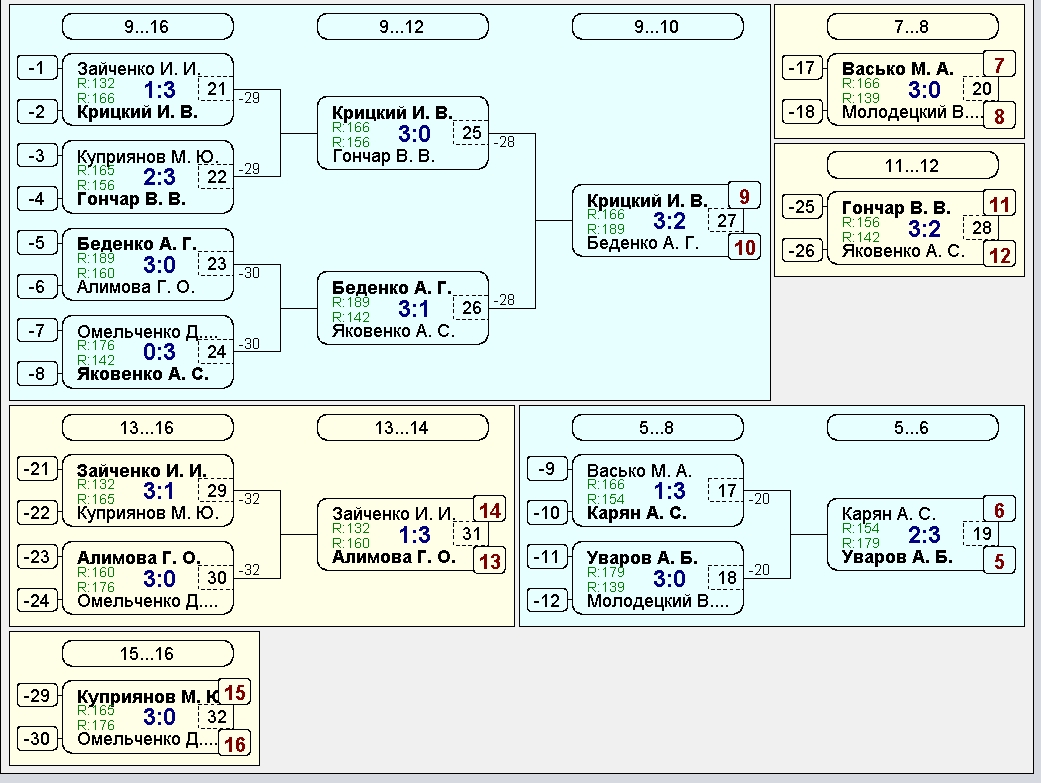This screenshot has width=1041, height=783.
Task: Select place badge 16 beside Омельченко
Action: (234, 743)
